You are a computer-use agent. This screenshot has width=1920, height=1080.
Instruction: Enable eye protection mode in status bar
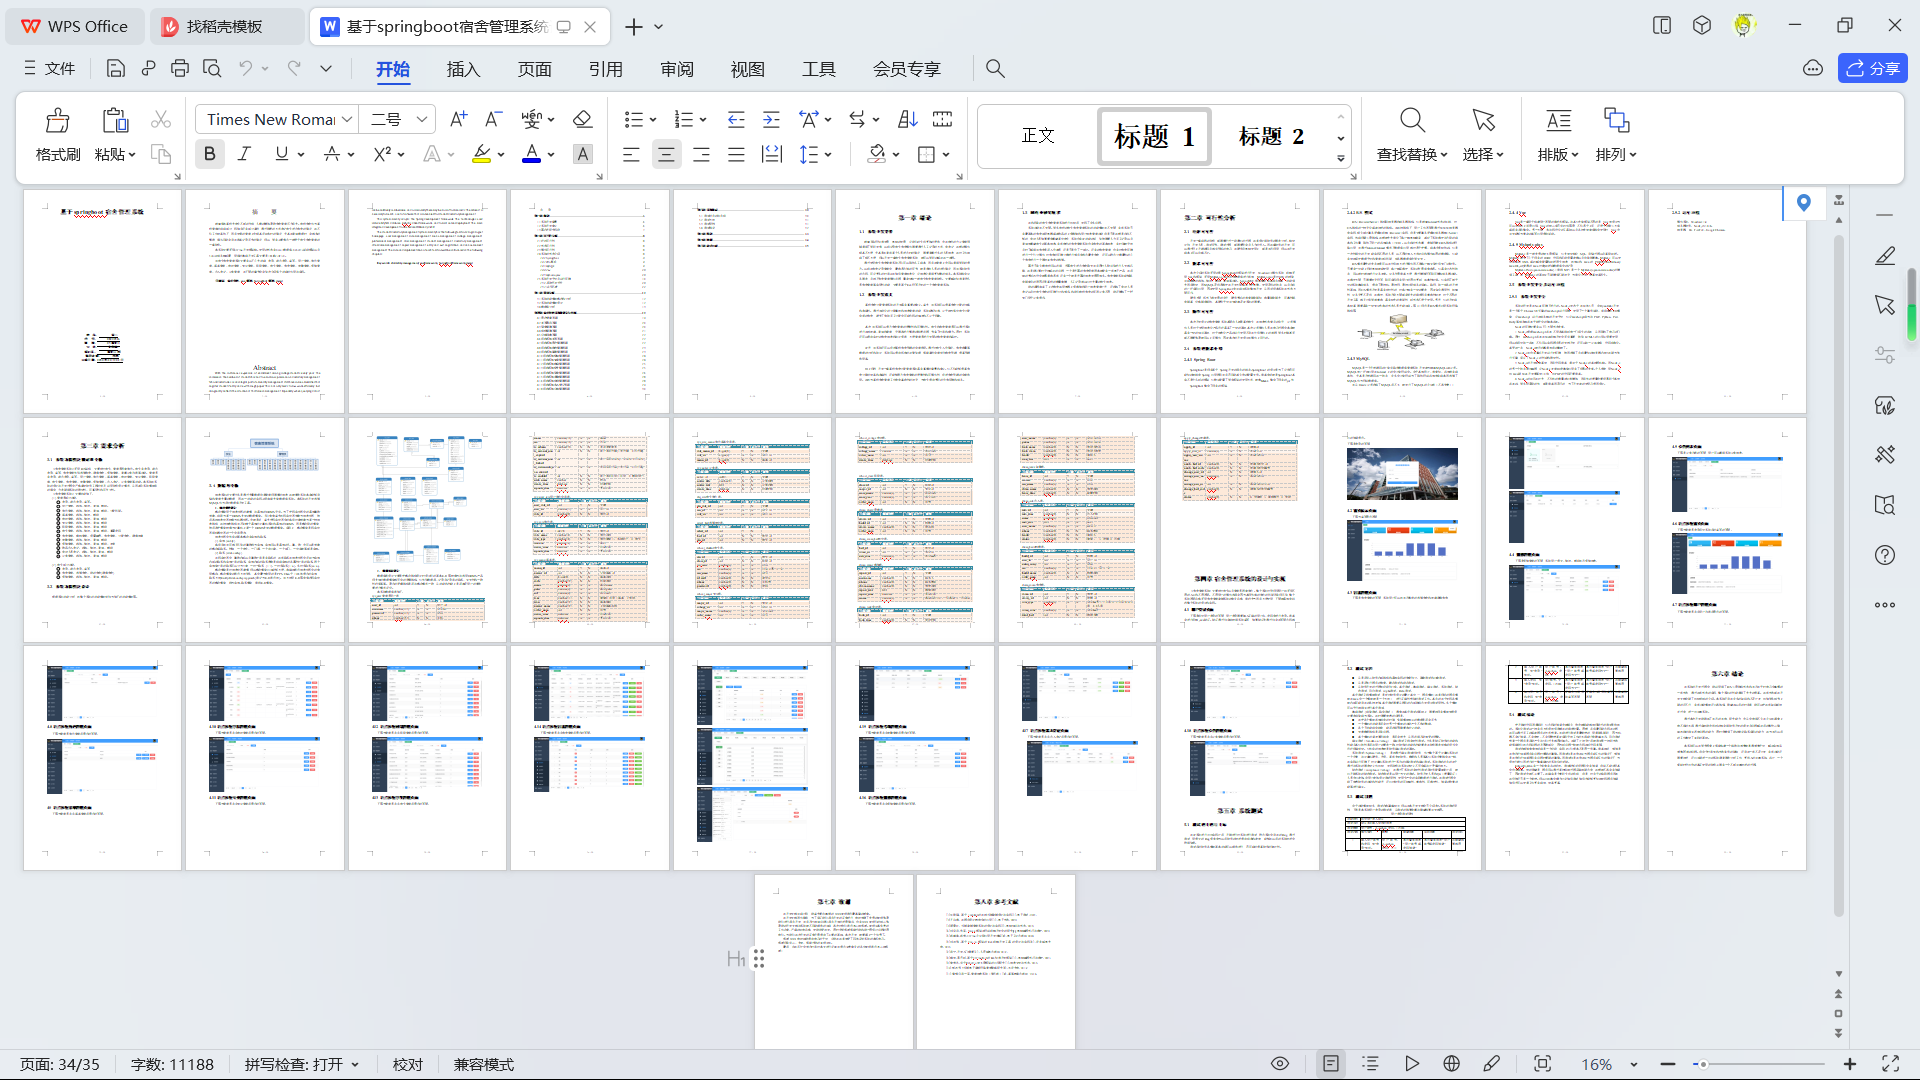pyautogui.click(x=1279, y=1064)
